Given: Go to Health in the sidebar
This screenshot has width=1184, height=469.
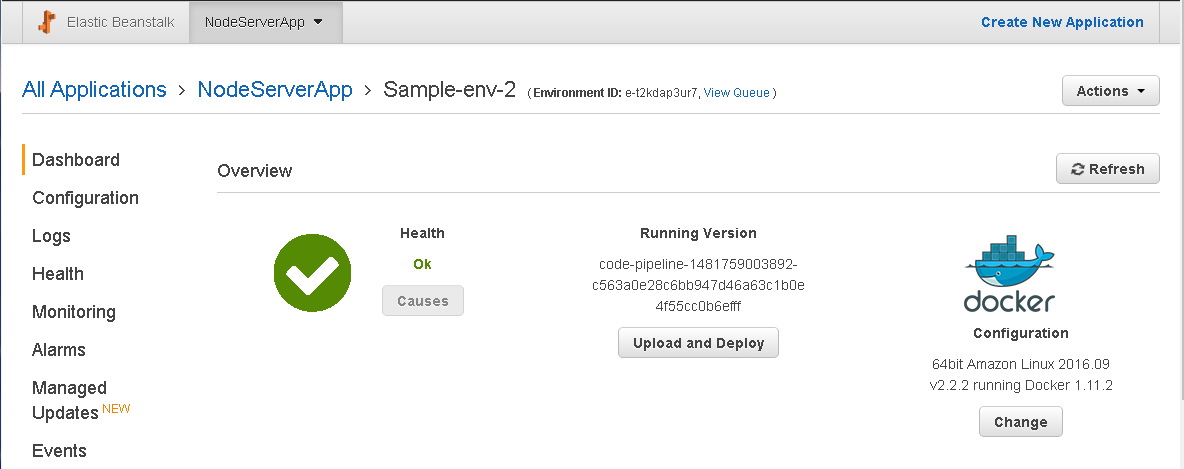Looking at the screenshot, I should coord(57,273).
